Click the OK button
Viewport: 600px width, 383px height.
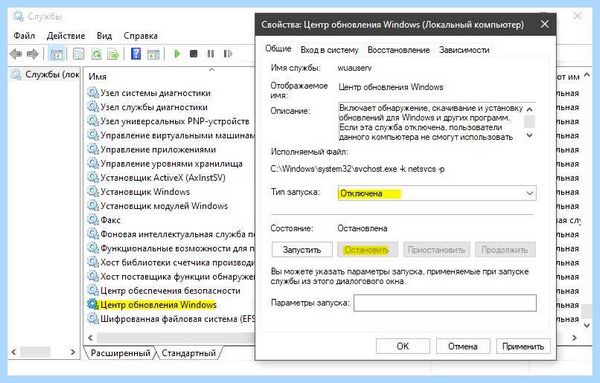(x=403, y=346)
